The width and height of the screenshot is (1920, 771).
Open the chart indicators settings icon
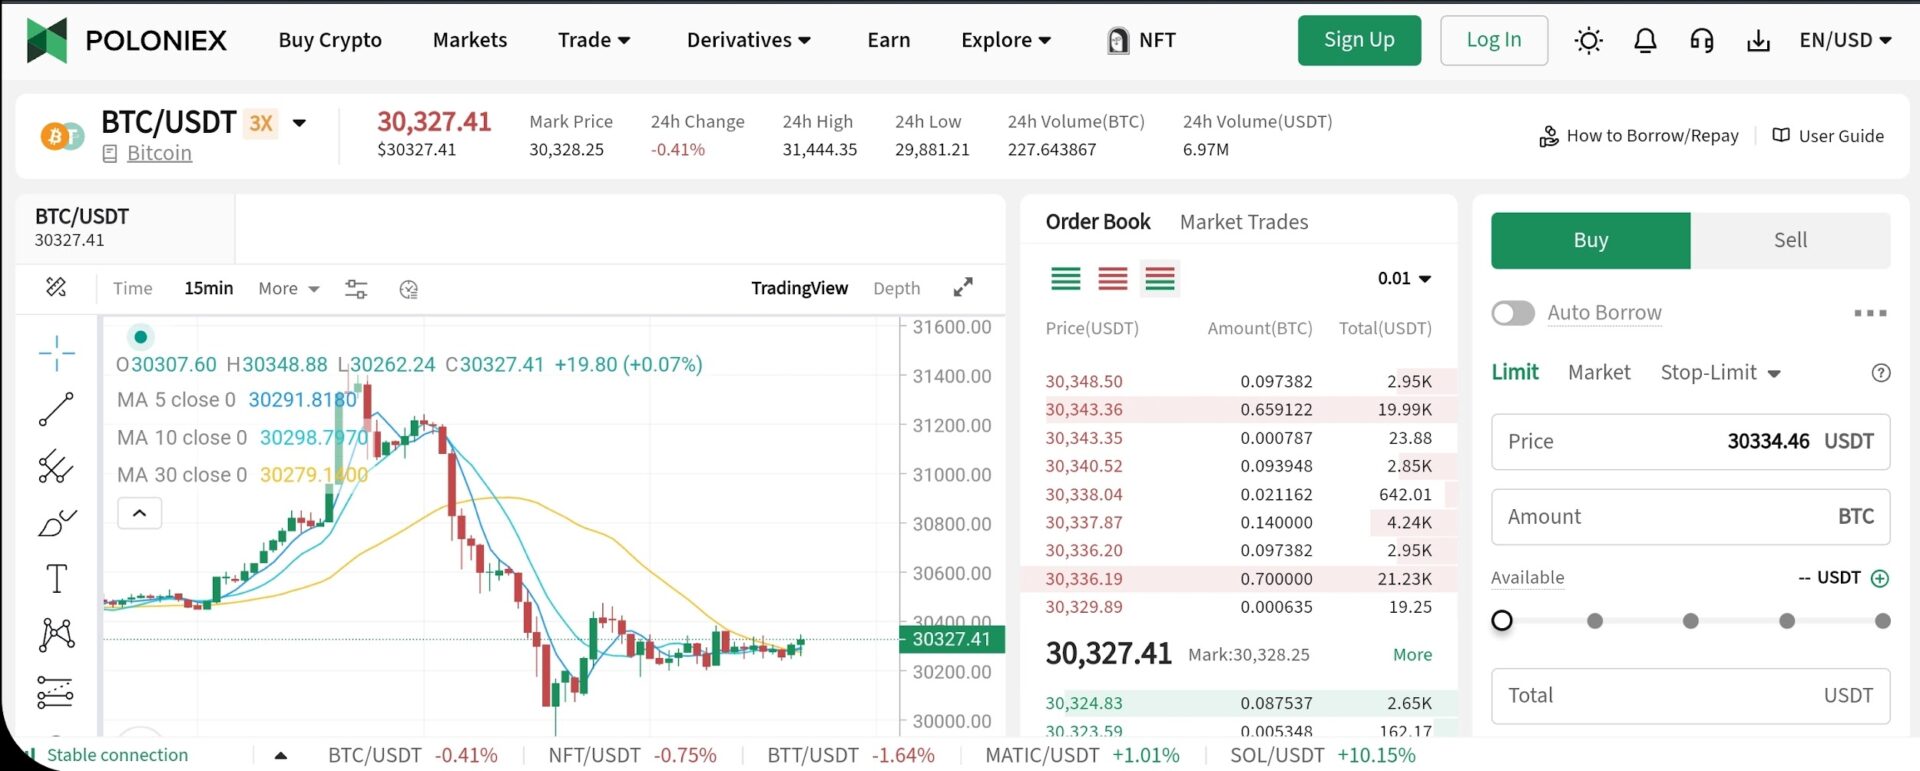point(356,289)
